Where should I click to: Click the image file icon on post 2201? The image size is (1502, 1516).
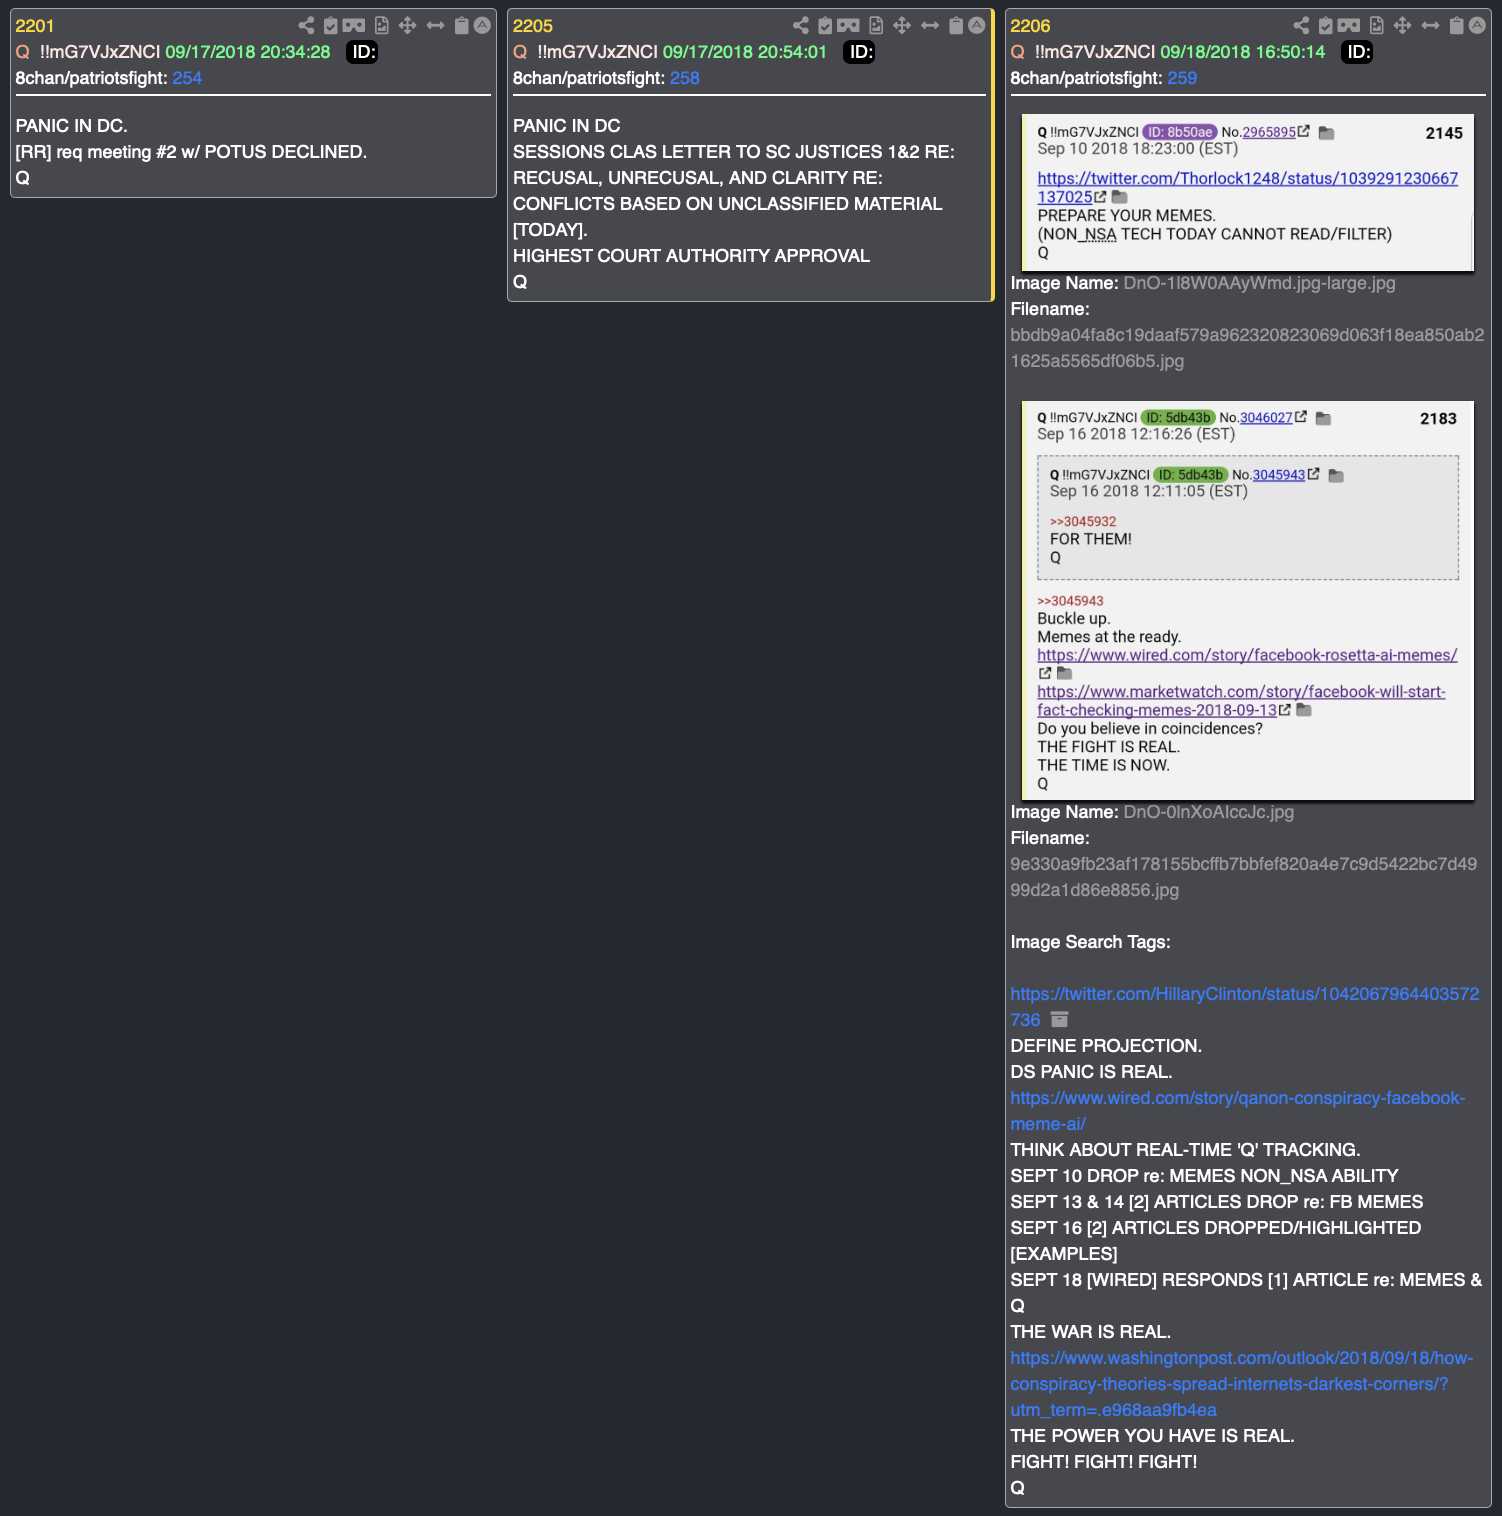(381, 25)
